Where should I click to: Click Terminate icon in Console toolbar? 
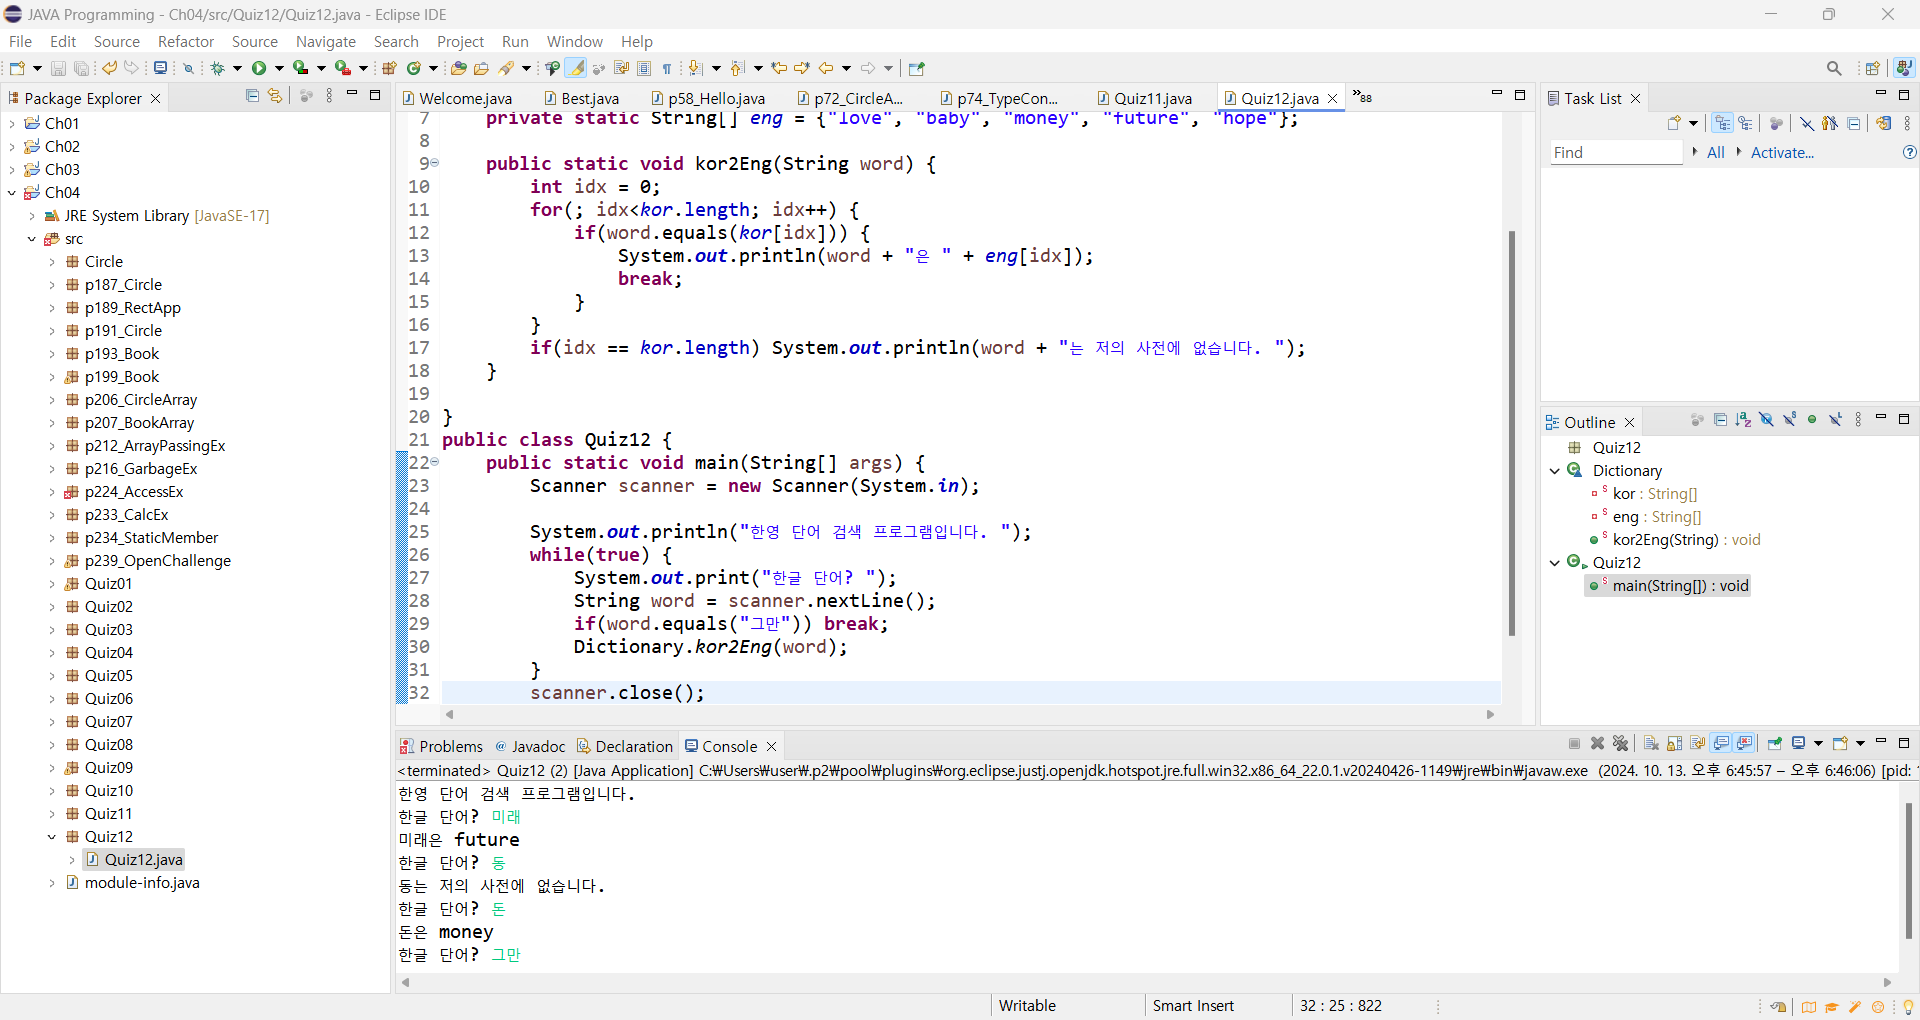pos(1574,743)
